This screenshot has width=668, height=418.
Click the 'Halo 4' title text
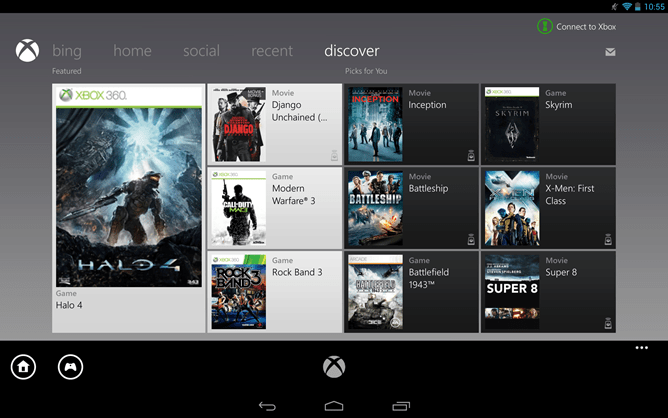[x=69, y=305]
